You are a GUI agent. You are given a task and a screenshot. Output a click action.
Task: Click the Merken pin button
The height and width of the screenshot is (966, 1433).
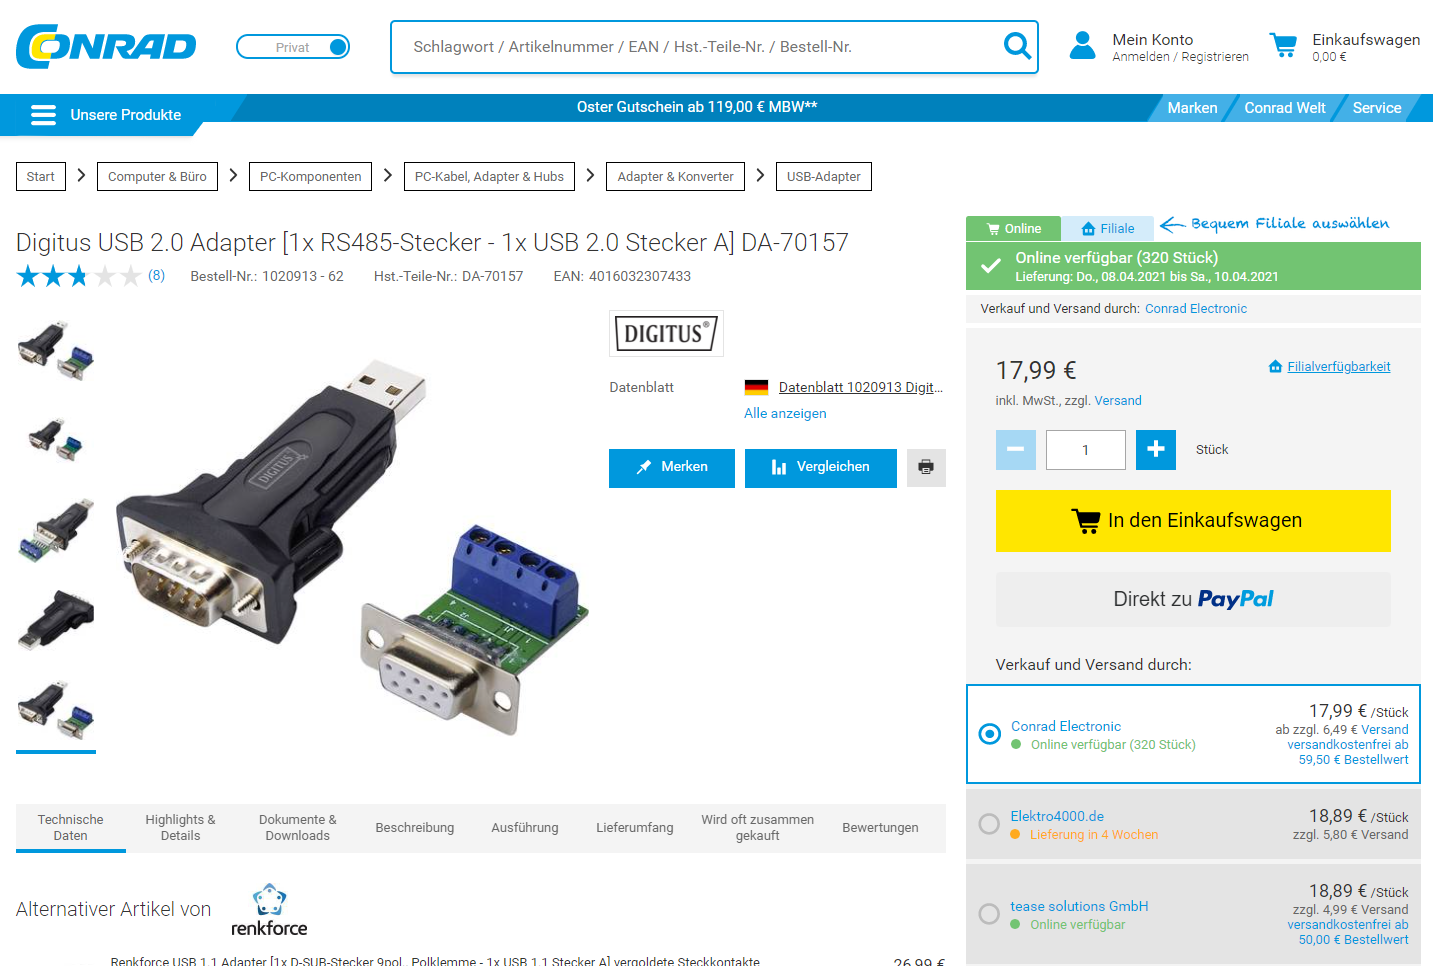(672, 468)
